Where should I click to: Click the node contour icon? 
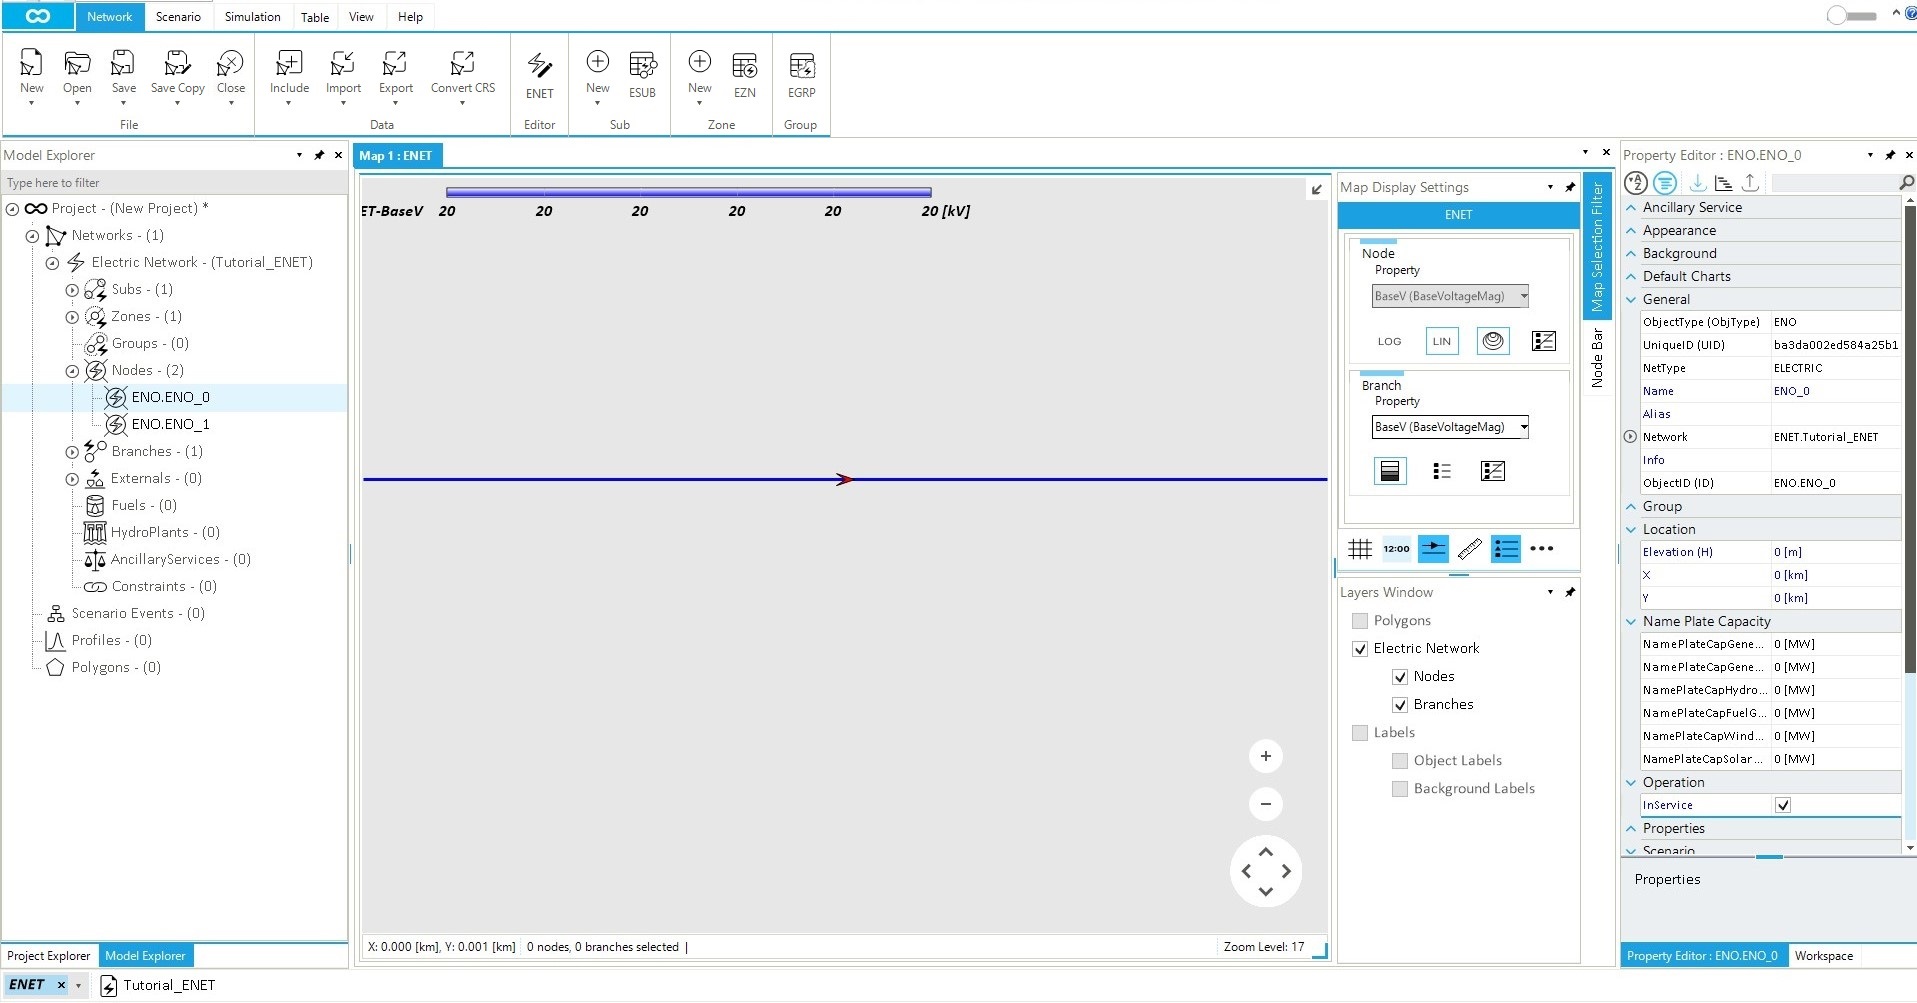click(1492, 341)
